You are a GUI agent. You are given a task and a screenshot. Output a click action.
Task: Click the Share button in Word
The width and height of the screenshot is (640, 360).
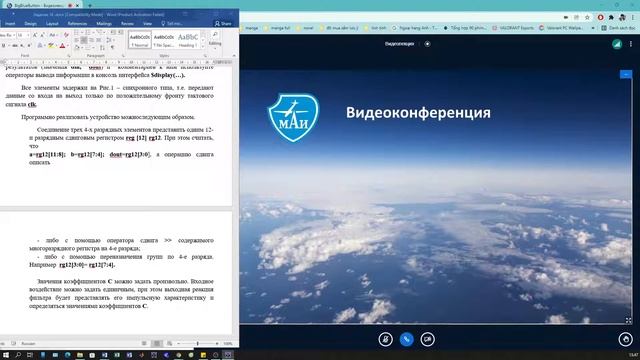click(223, 24)
